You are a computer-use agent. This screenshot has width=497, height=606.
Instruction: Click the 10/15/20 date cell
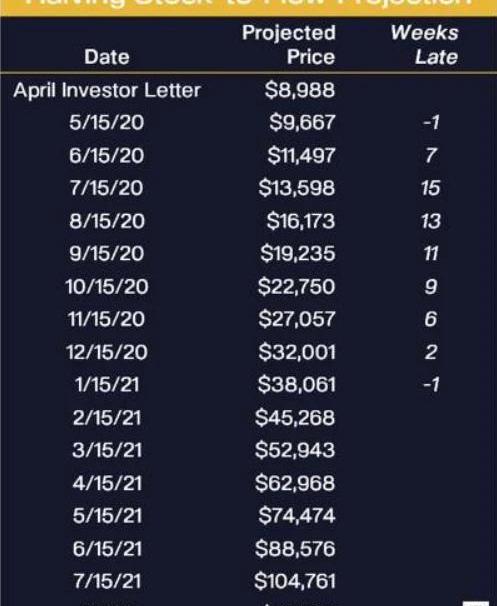tap(107, 287)
